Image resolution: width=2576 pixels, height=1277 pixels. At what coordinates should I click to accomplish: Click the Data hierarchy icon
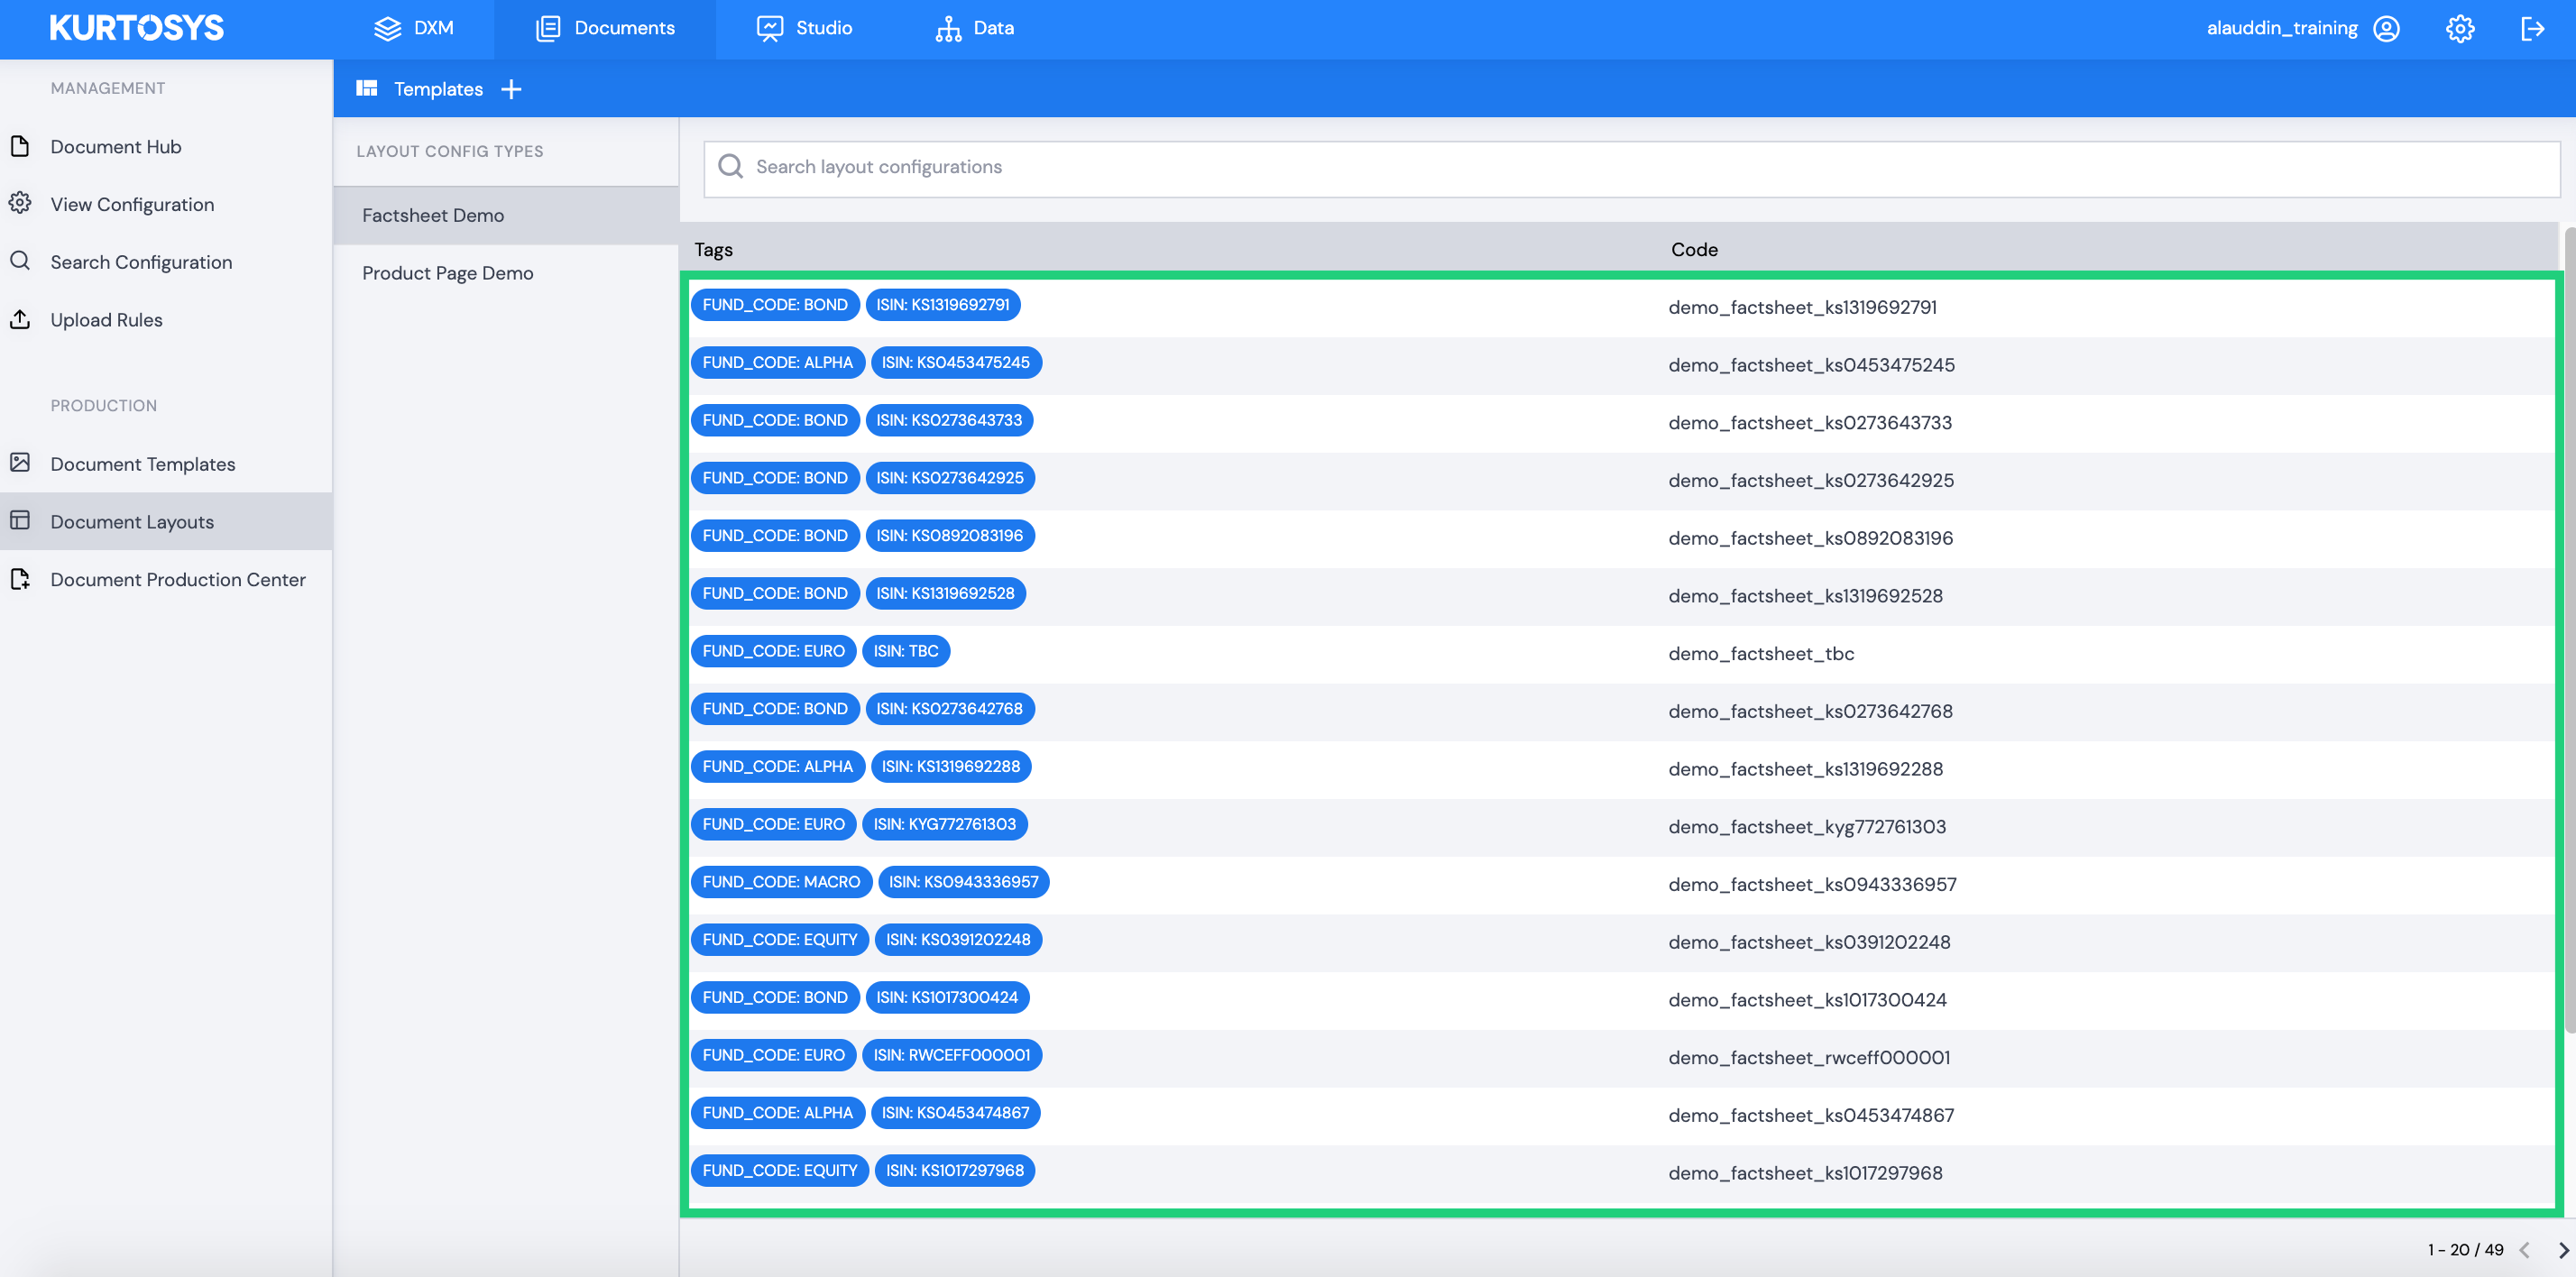tap(948, 28)
